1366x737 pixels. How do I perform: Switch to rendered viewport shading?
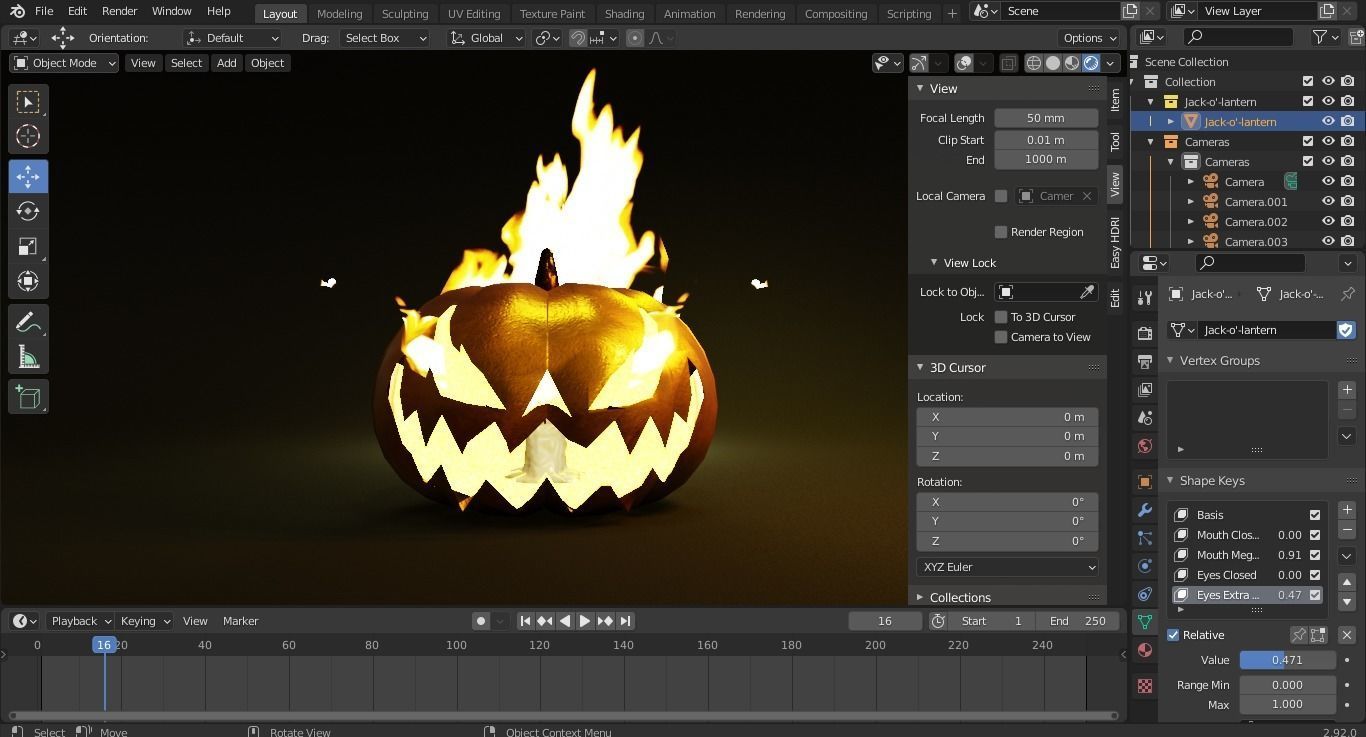point(1091,63)
